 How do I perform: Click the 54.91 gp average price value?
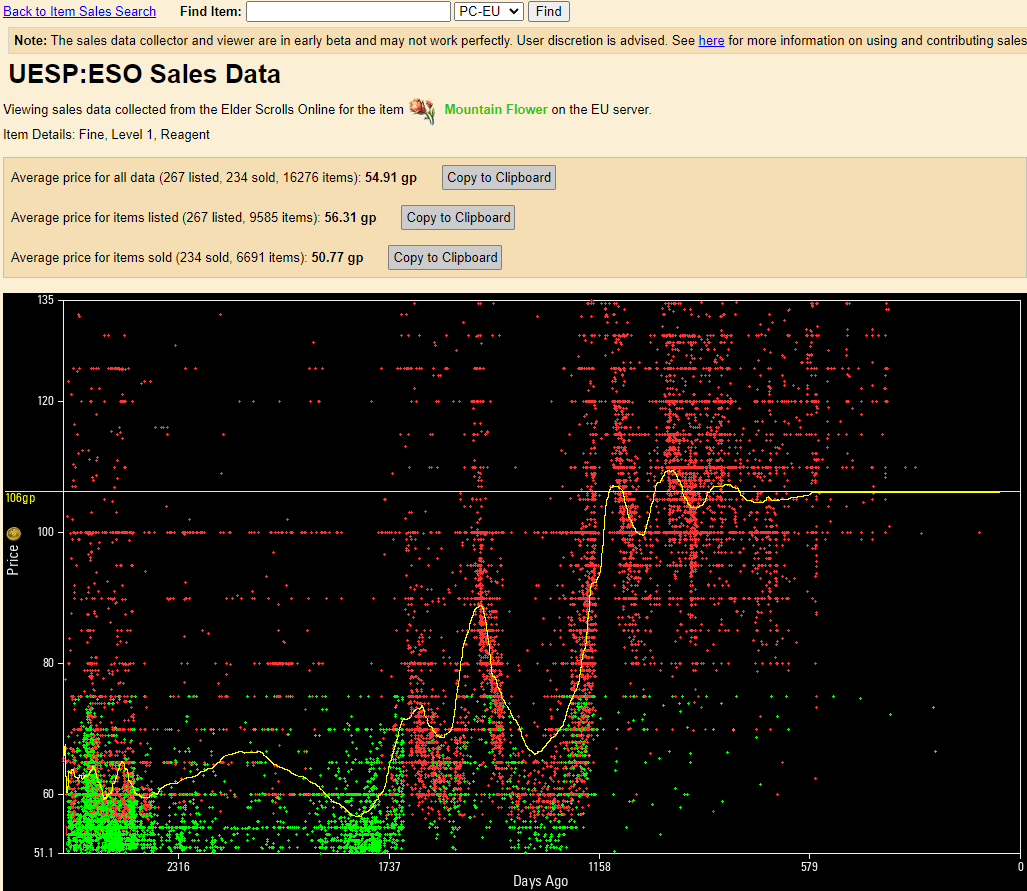[390, 178]
